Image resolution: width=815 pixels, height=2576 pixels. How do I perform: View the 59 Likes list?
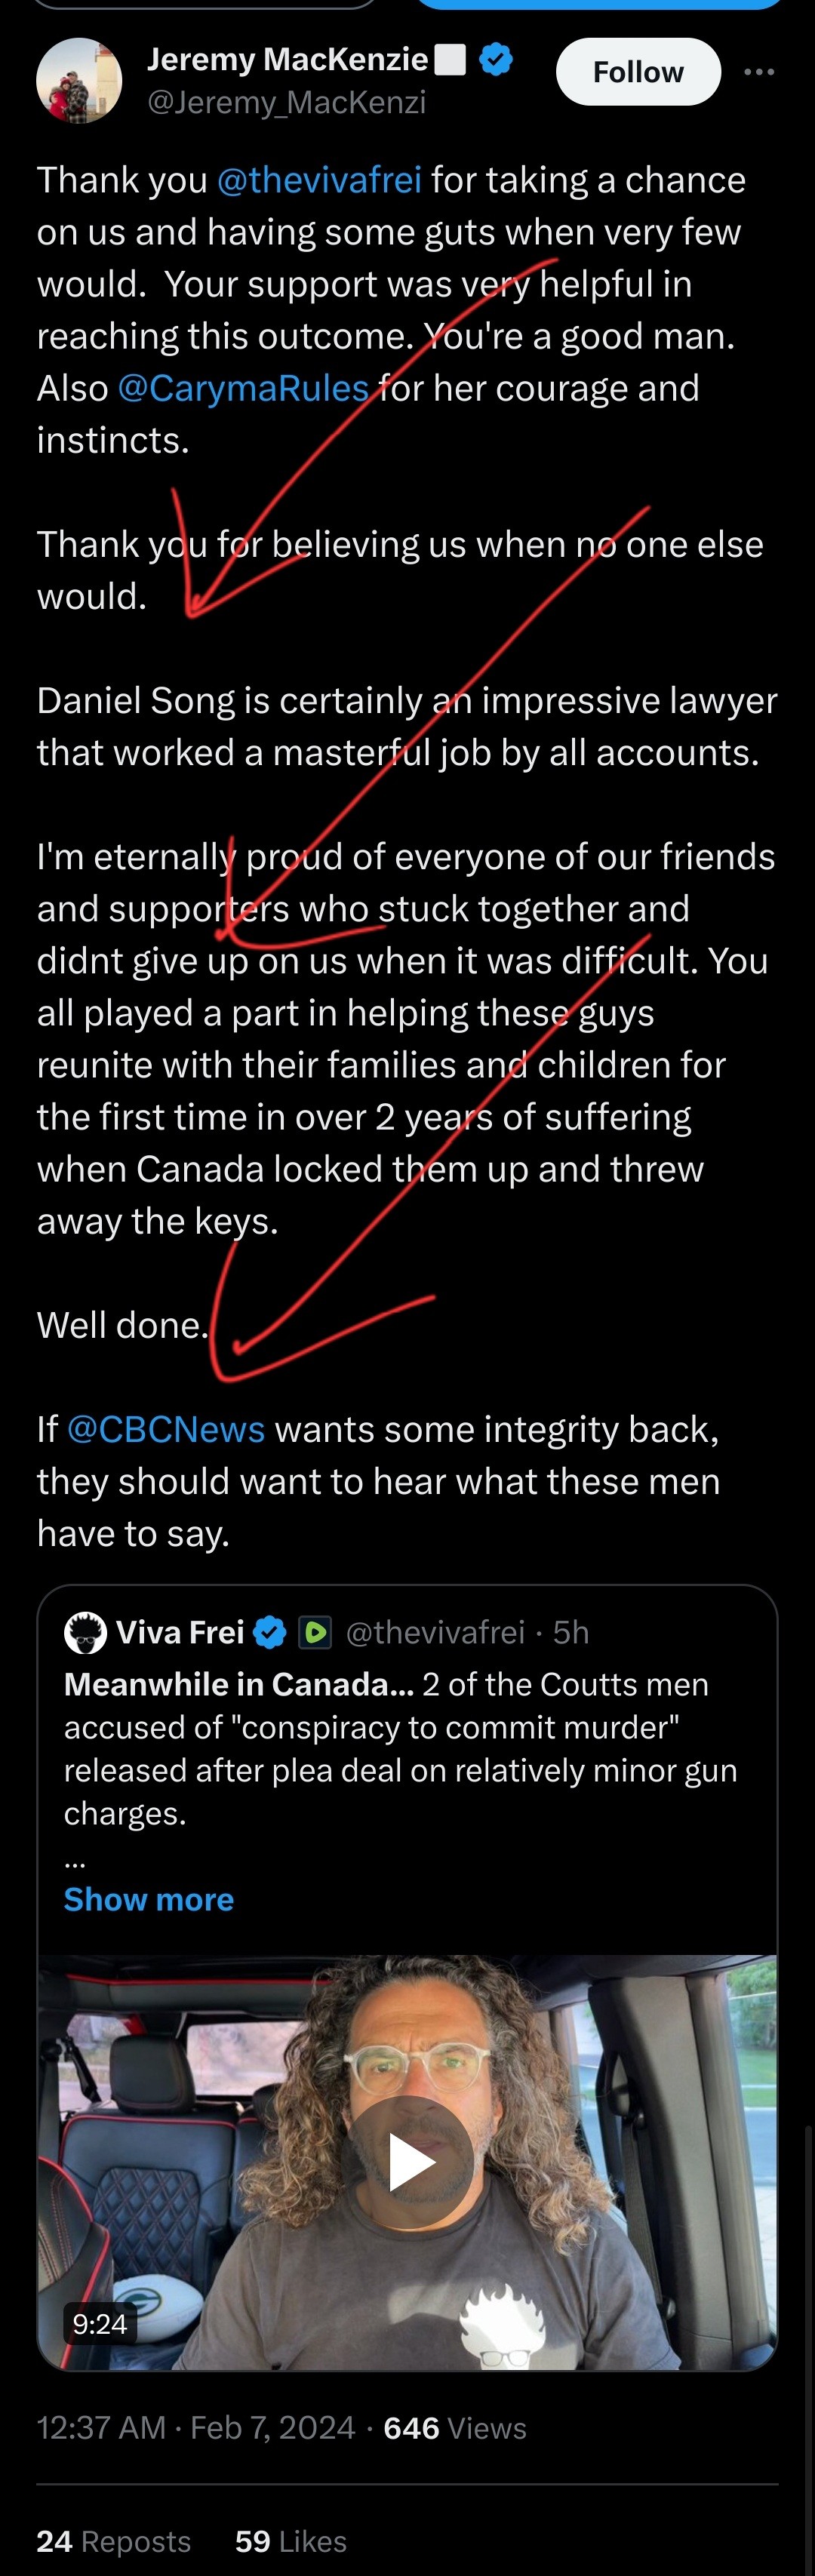pyautogui.click(x=291, y=2541)
